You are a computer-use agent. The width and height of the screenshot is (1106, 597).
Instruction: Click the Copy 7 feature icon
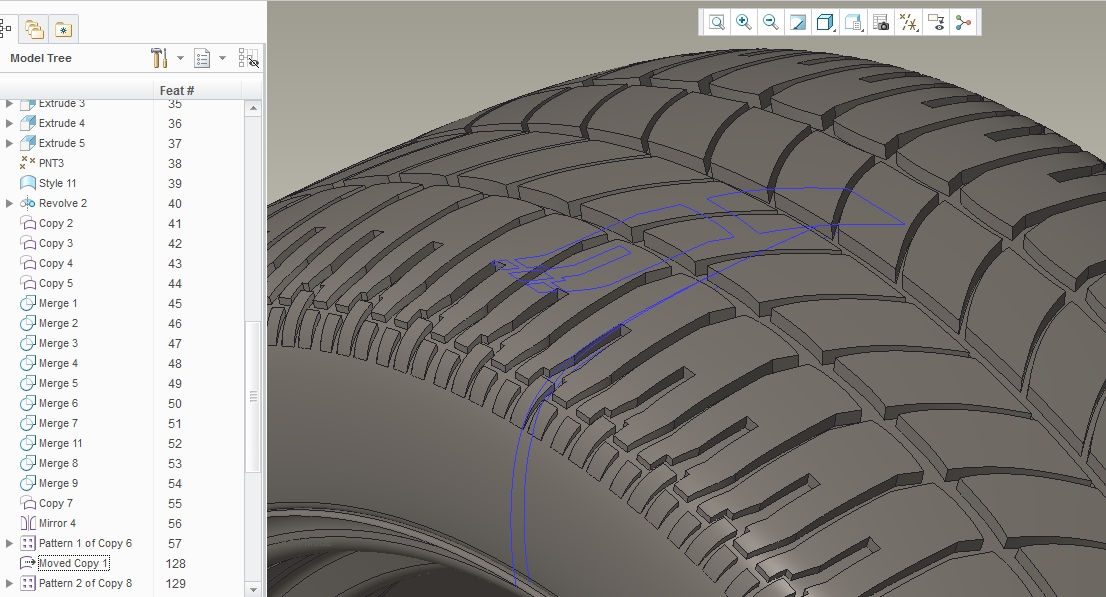coord(28,503)
